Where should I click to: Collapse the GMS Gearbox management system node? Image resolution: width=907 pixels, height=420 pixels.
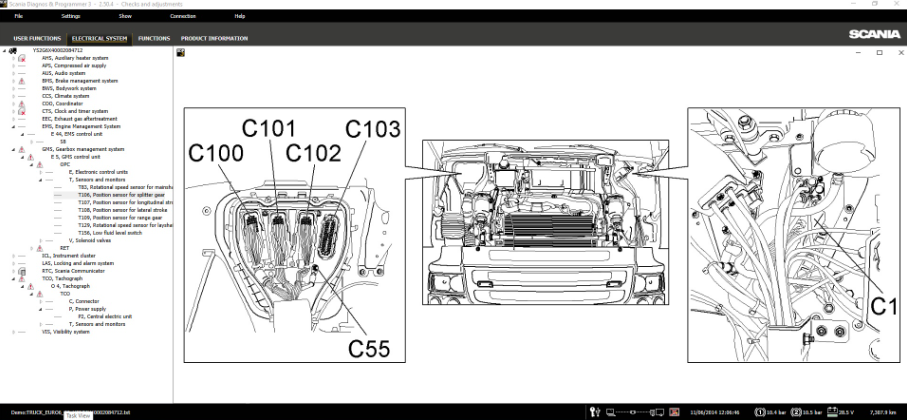13,149
